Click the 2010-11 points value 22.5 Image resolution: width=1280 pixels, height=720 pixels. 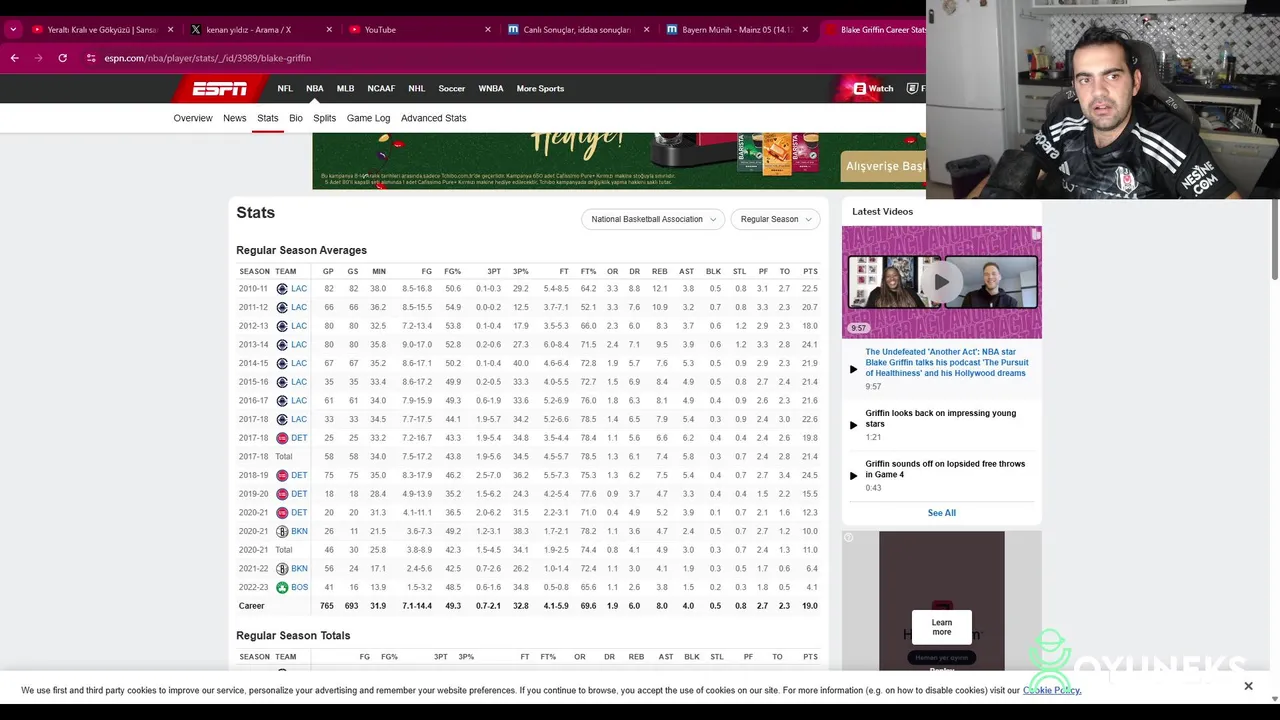click(x=809, y=289)
